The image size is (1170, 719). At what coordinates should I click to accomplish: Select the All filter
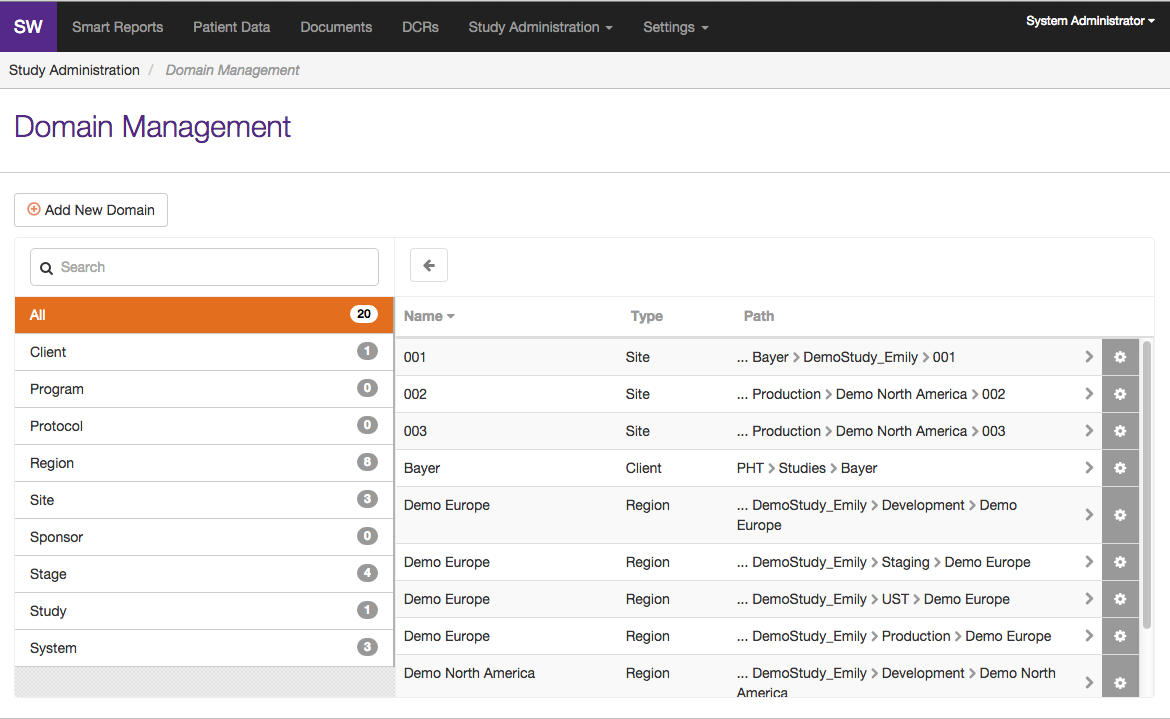pyautogui.click(x=204, y=315)
